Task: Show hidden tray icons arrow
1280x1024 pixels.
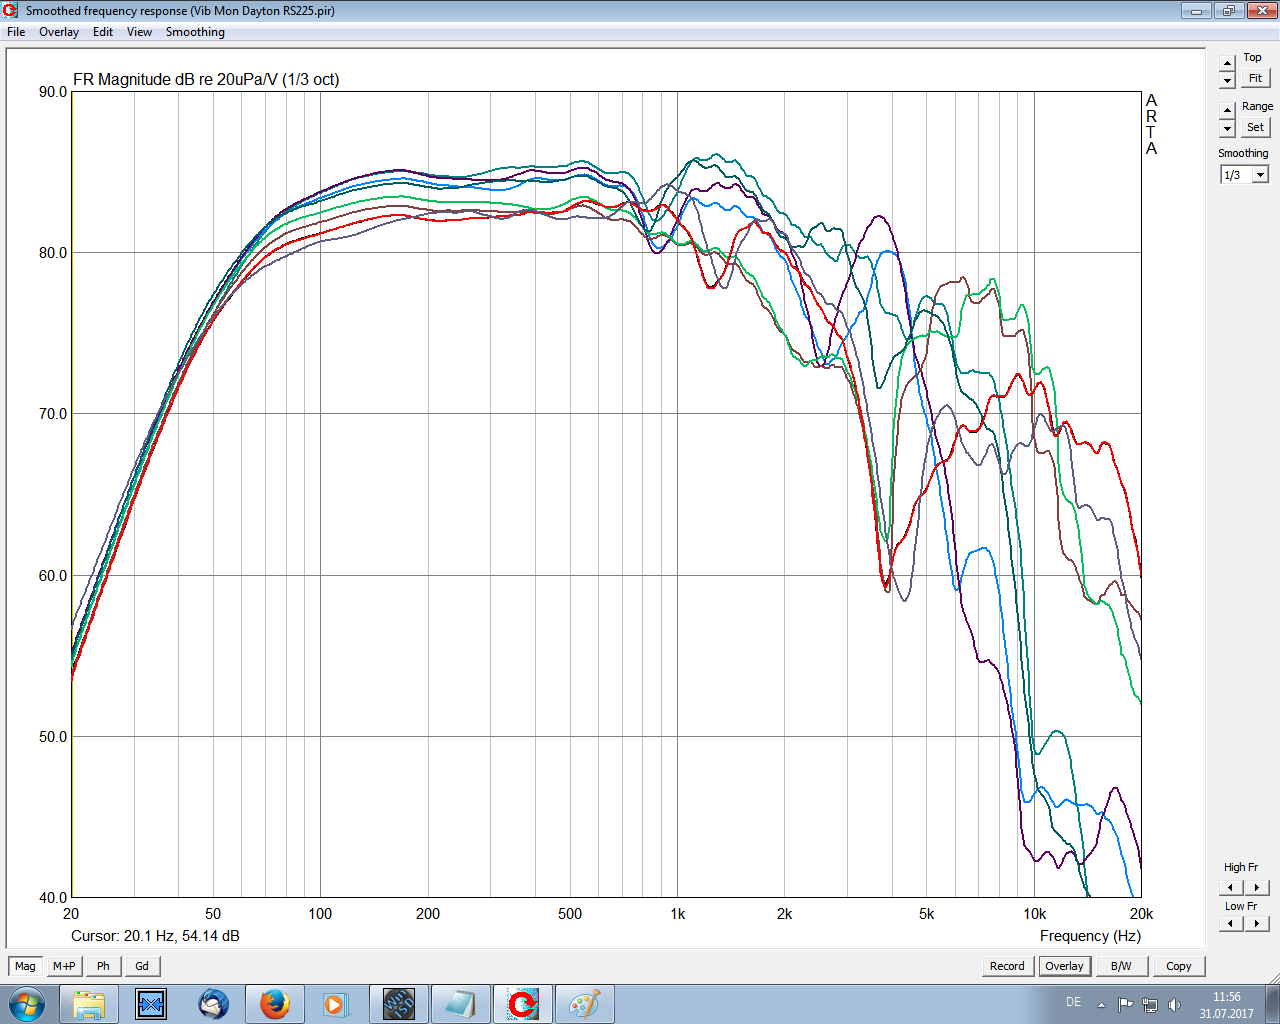Action: pos(1101,1005)
